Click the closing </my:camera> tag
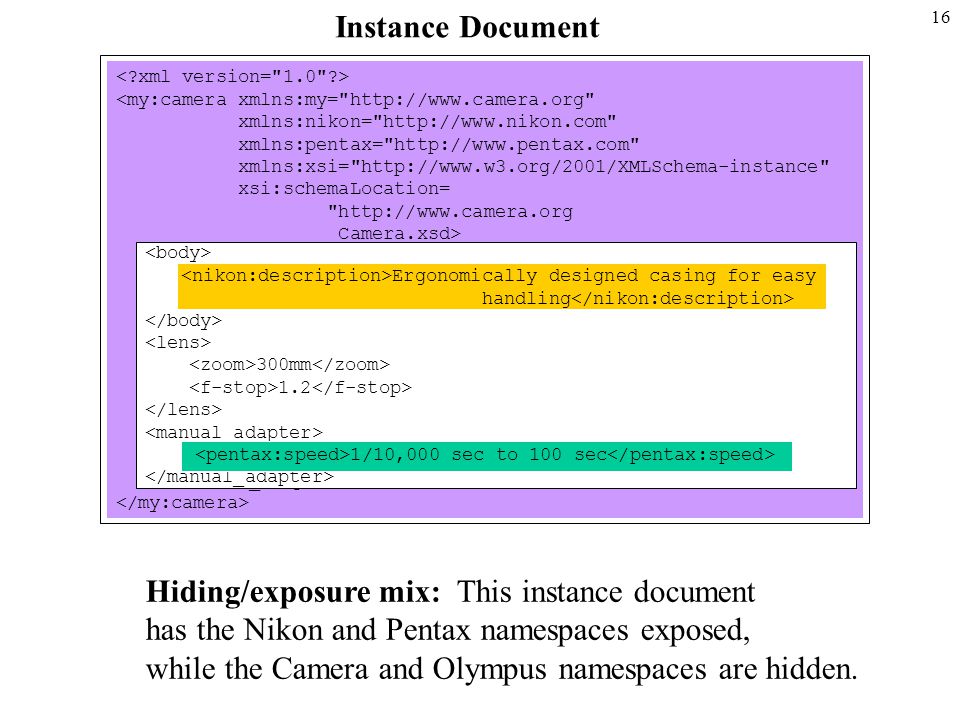This screenshot has width=960, height=720. point(182,503)
